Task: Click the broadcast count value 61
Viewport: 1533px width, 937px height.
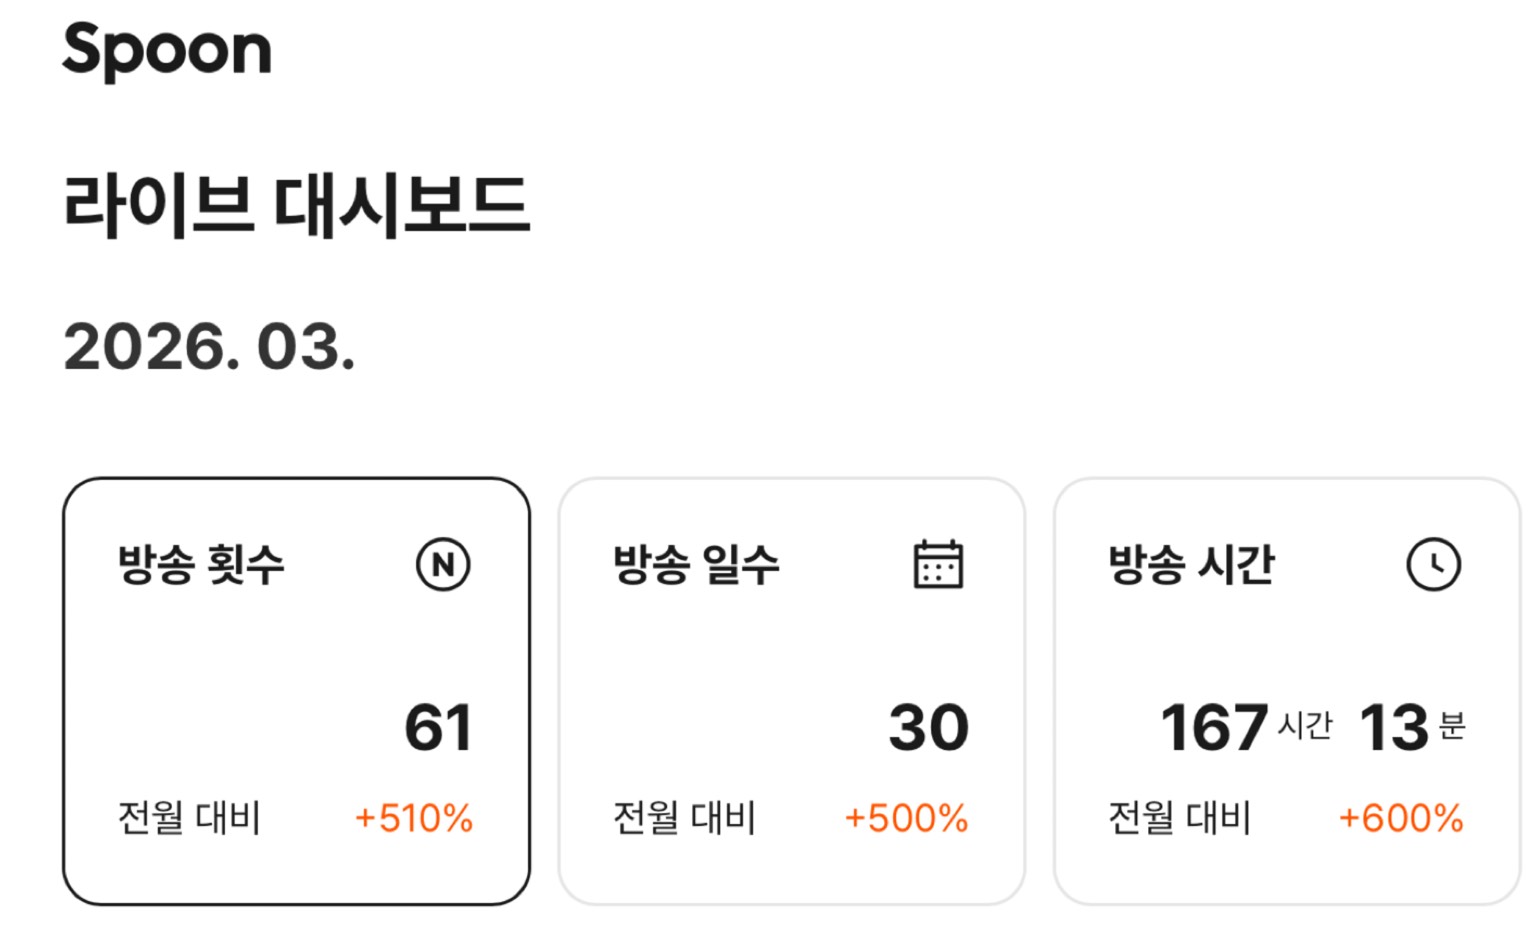Action: click(438, 727)
